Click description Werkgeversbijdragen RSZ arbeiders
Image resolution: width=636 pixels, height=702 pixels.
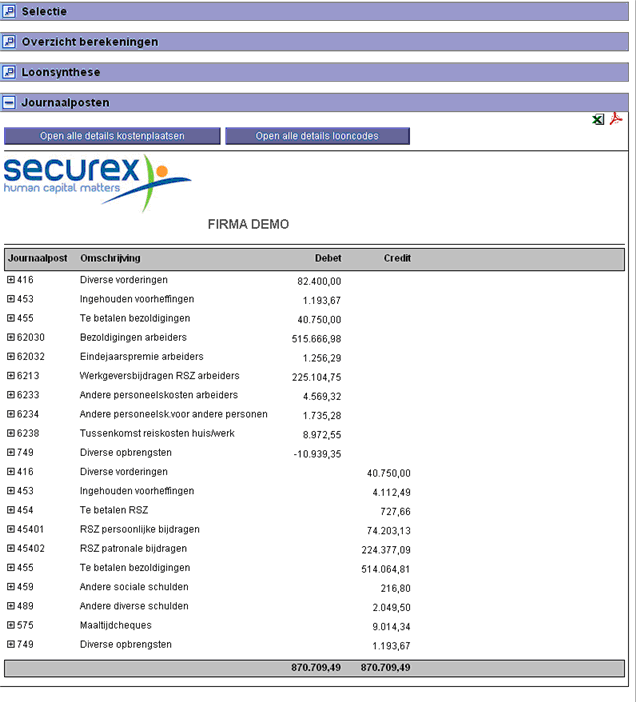pos(159,376)
